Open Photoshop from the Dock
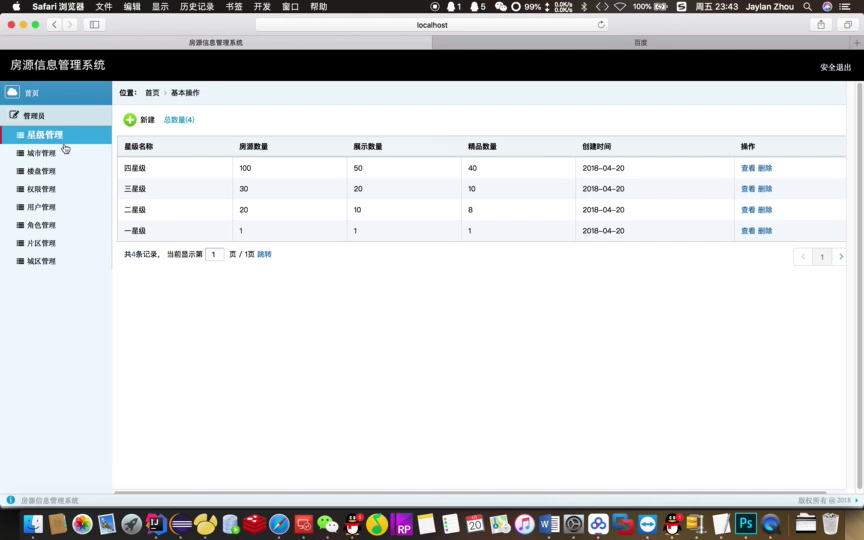The width and height of the screenshot is (864, 540). 745,524
